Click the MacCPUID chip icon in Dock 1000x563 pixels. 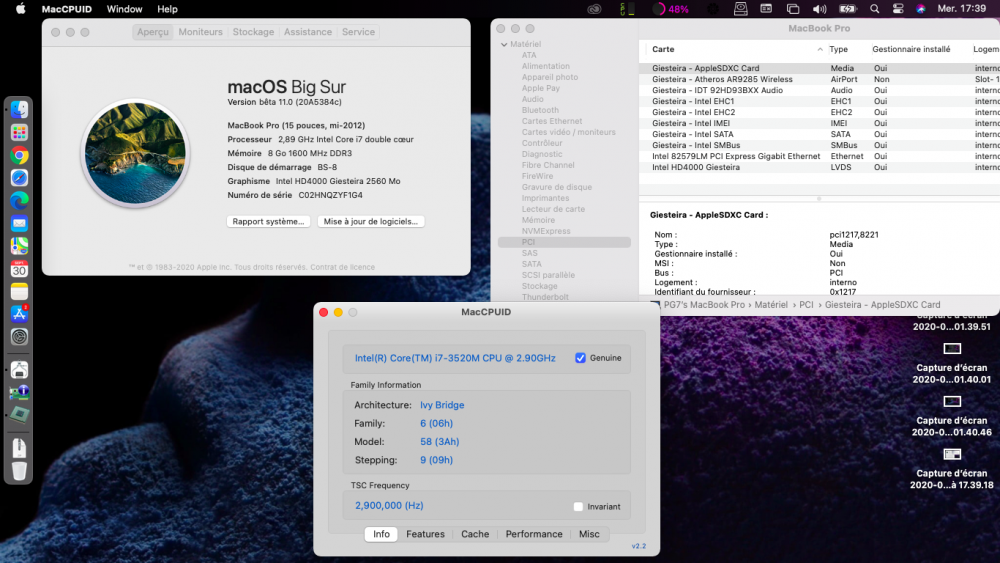tap(19, 414)
